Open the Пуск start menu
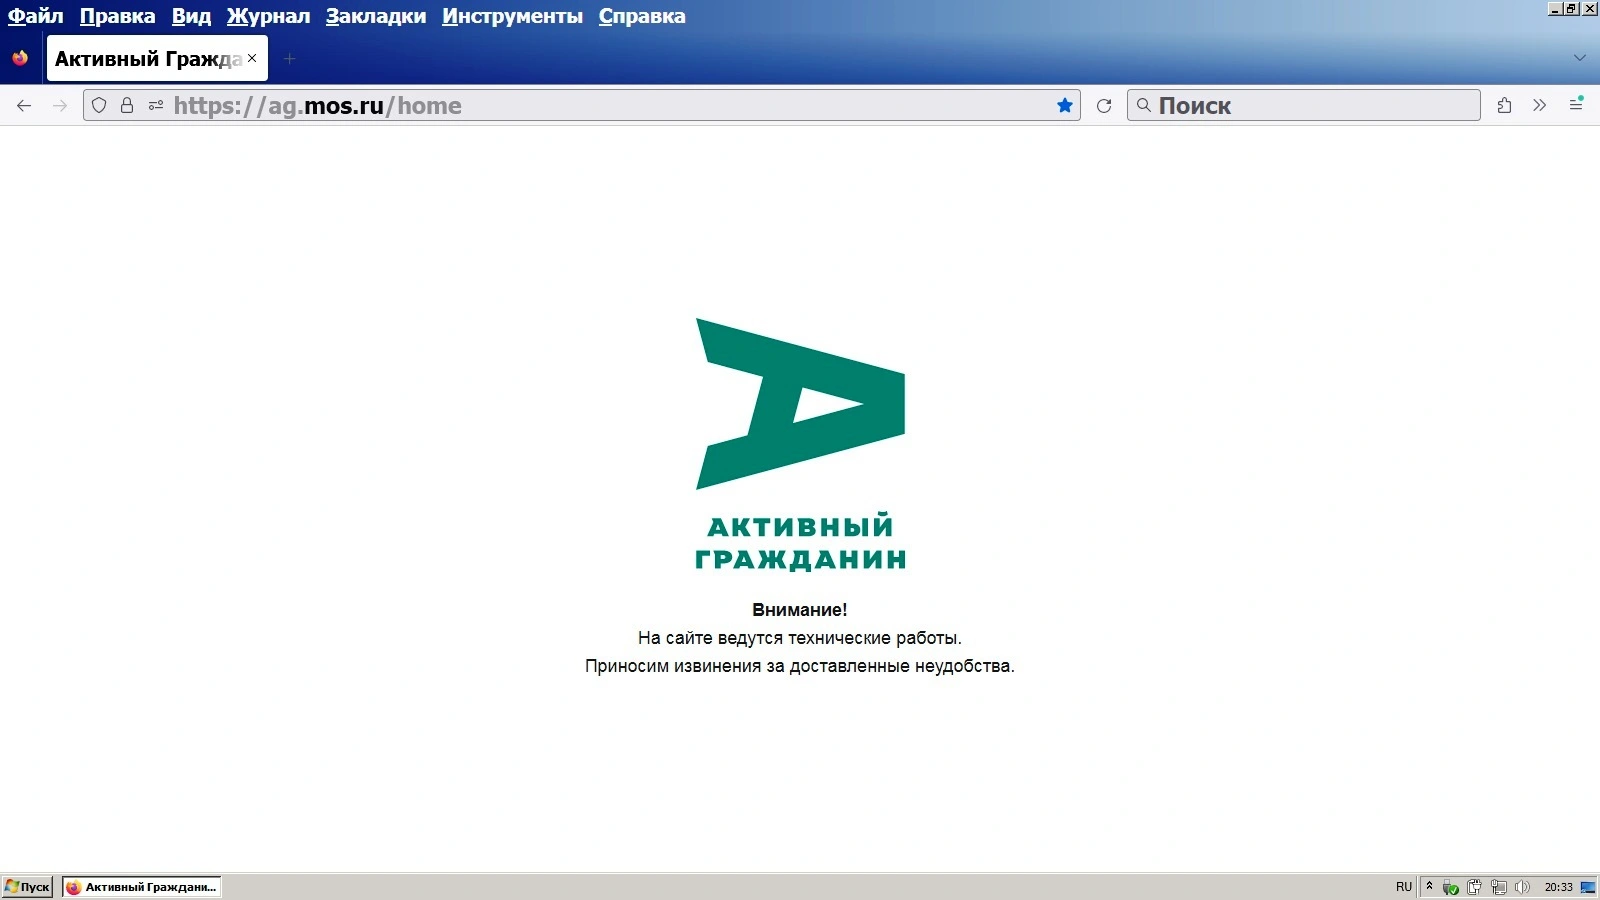Screen dimensions: 1600x900 tap(27, 887)
